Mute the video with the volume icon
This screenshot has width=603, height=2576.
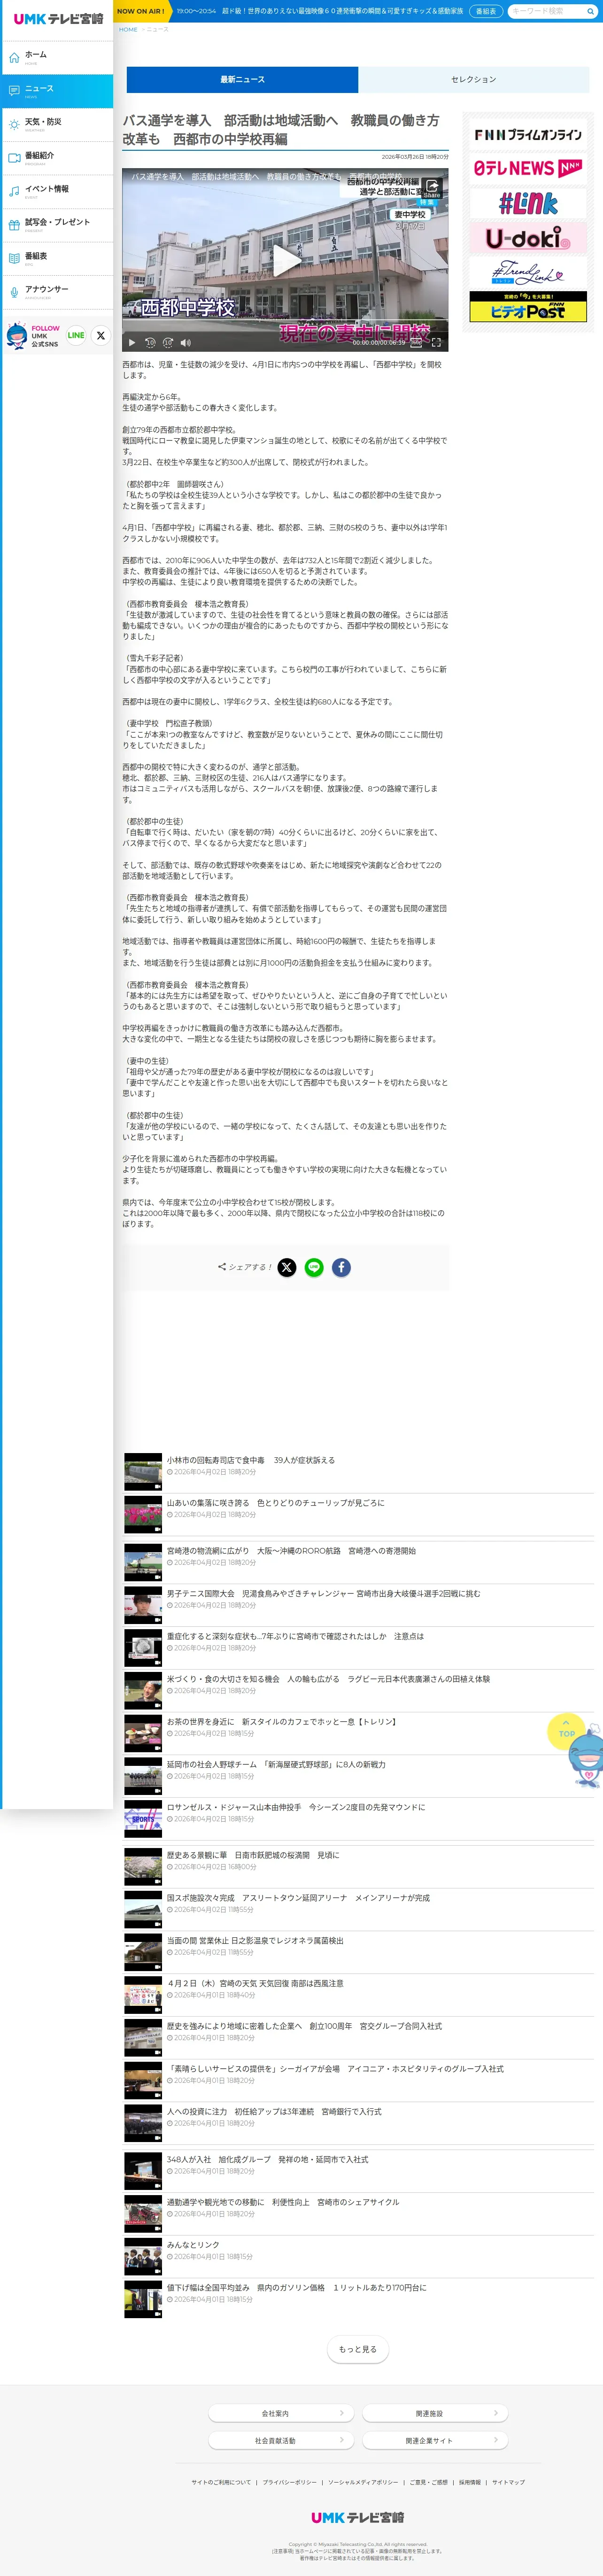coord(186,343)
